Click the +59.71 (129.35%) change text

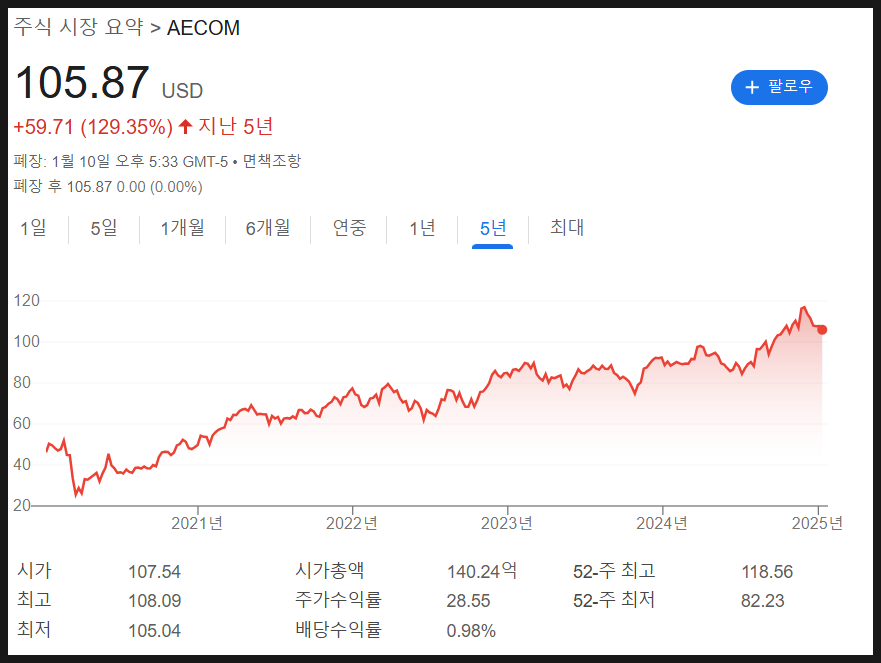93,127
